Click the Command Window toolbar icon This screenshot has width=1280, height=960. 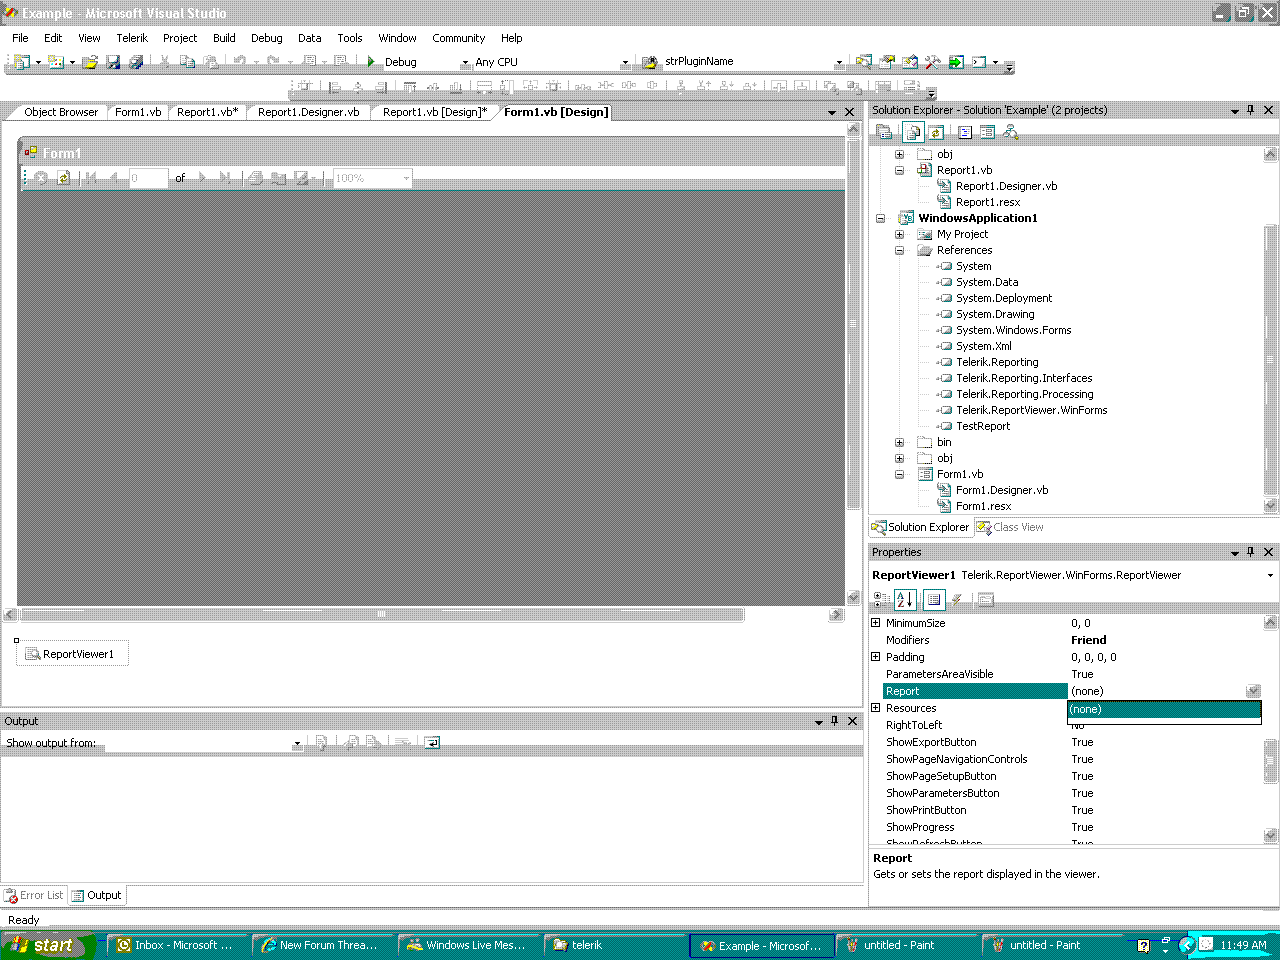(x=978, y=62)
